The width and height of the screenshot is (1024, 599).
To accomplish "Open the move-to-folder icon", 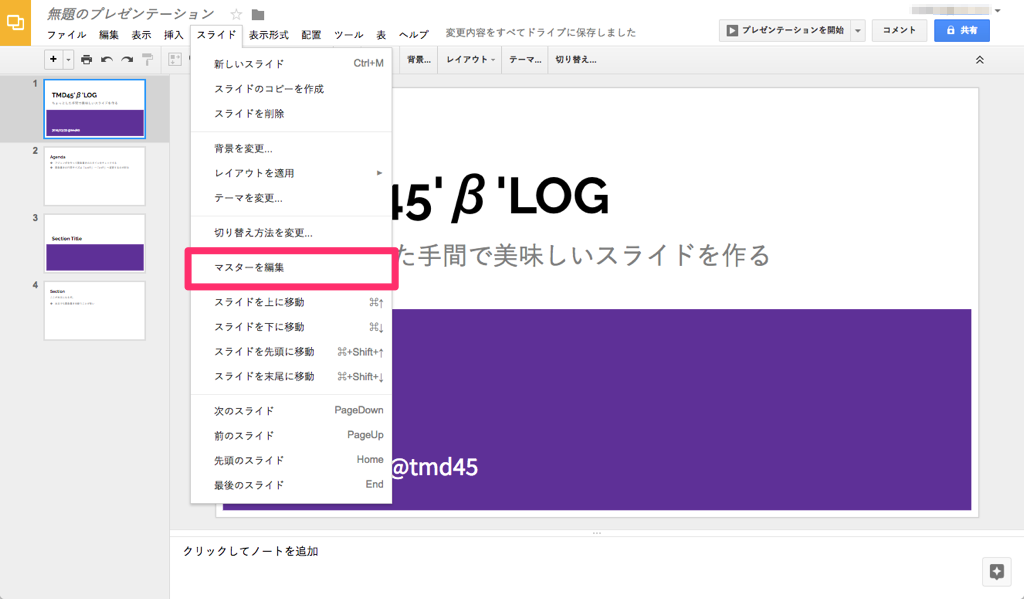I will click(258, 14).
